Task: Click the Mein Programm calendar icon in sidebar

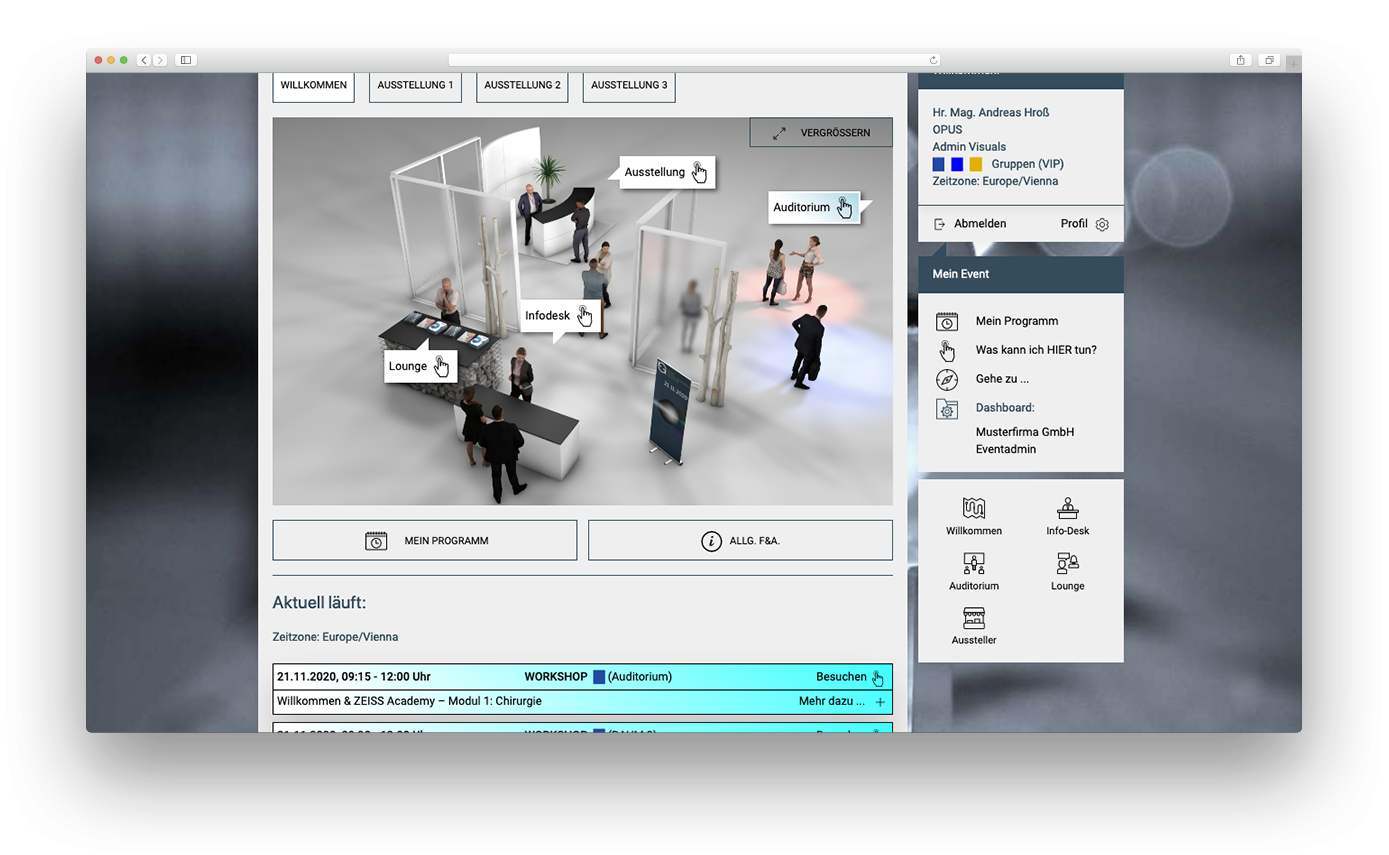Action: click(946, 321)
